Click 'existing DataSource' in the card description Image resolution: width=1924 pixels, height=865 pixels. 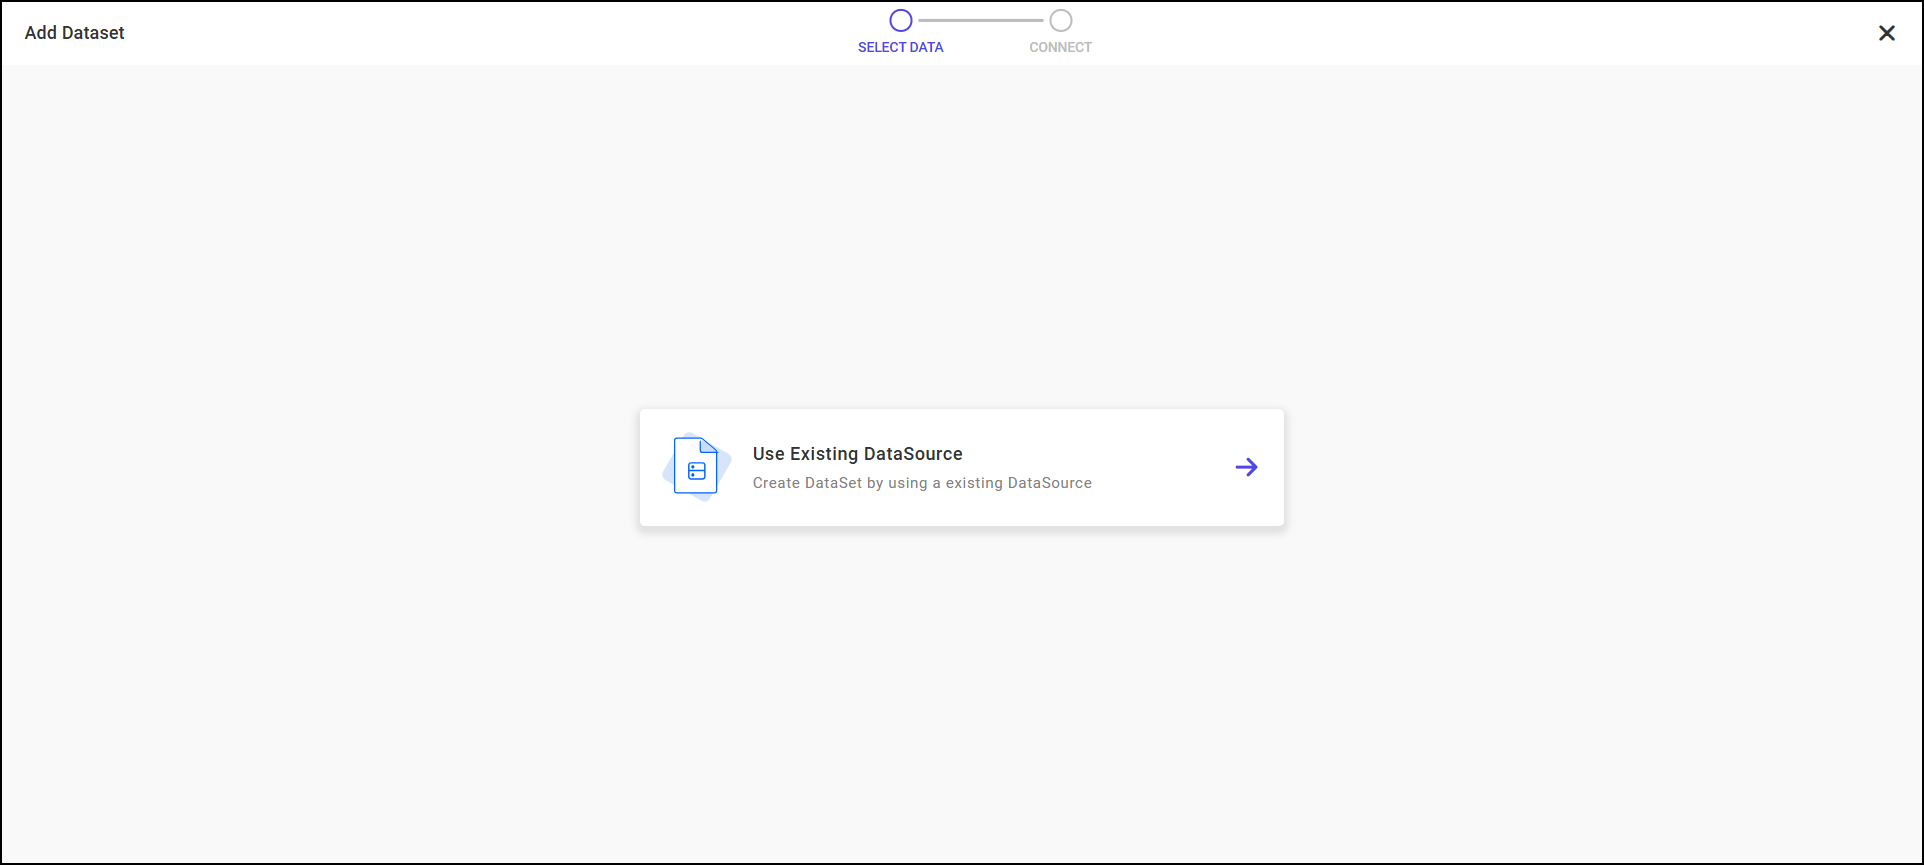coord(1018,483)
